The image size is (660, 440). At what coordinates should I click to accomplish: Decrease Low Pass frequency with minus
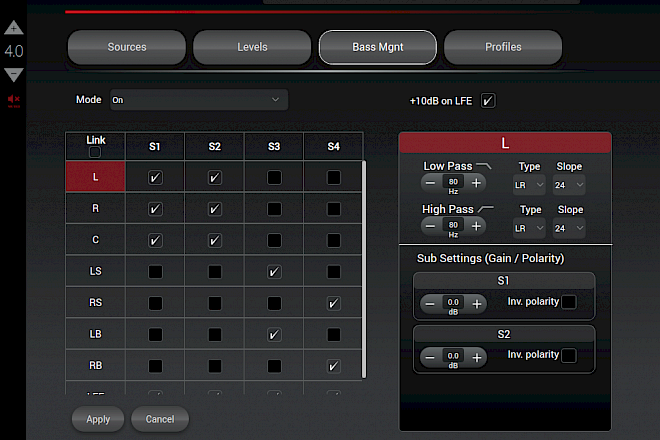430,183
